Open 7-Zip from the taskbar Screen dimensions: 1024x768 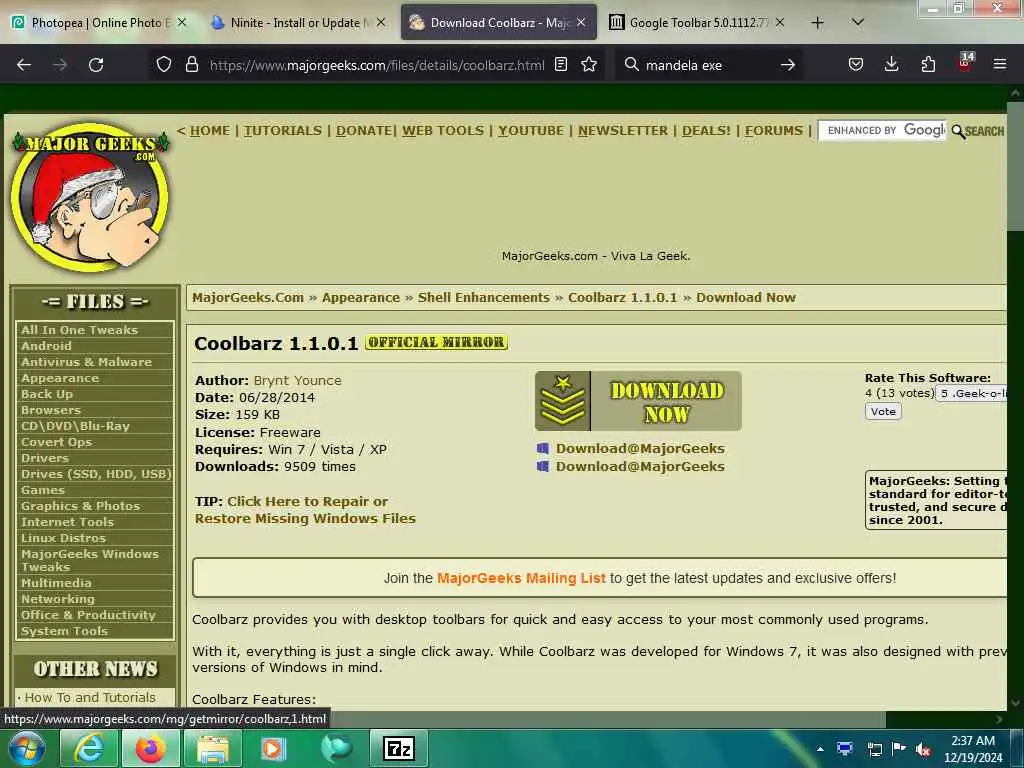point(399,748)
